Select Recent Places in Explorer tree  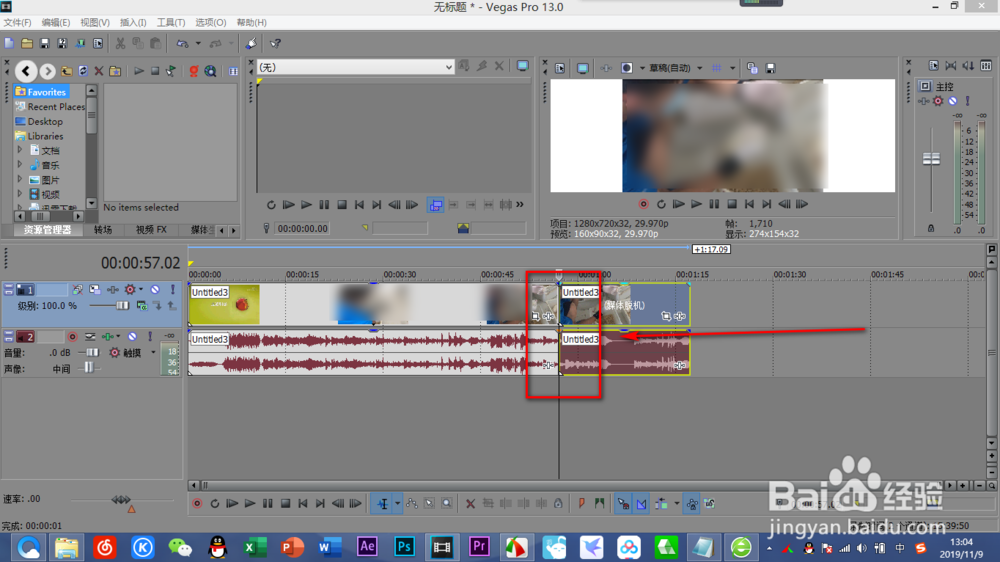coord(50,107)
